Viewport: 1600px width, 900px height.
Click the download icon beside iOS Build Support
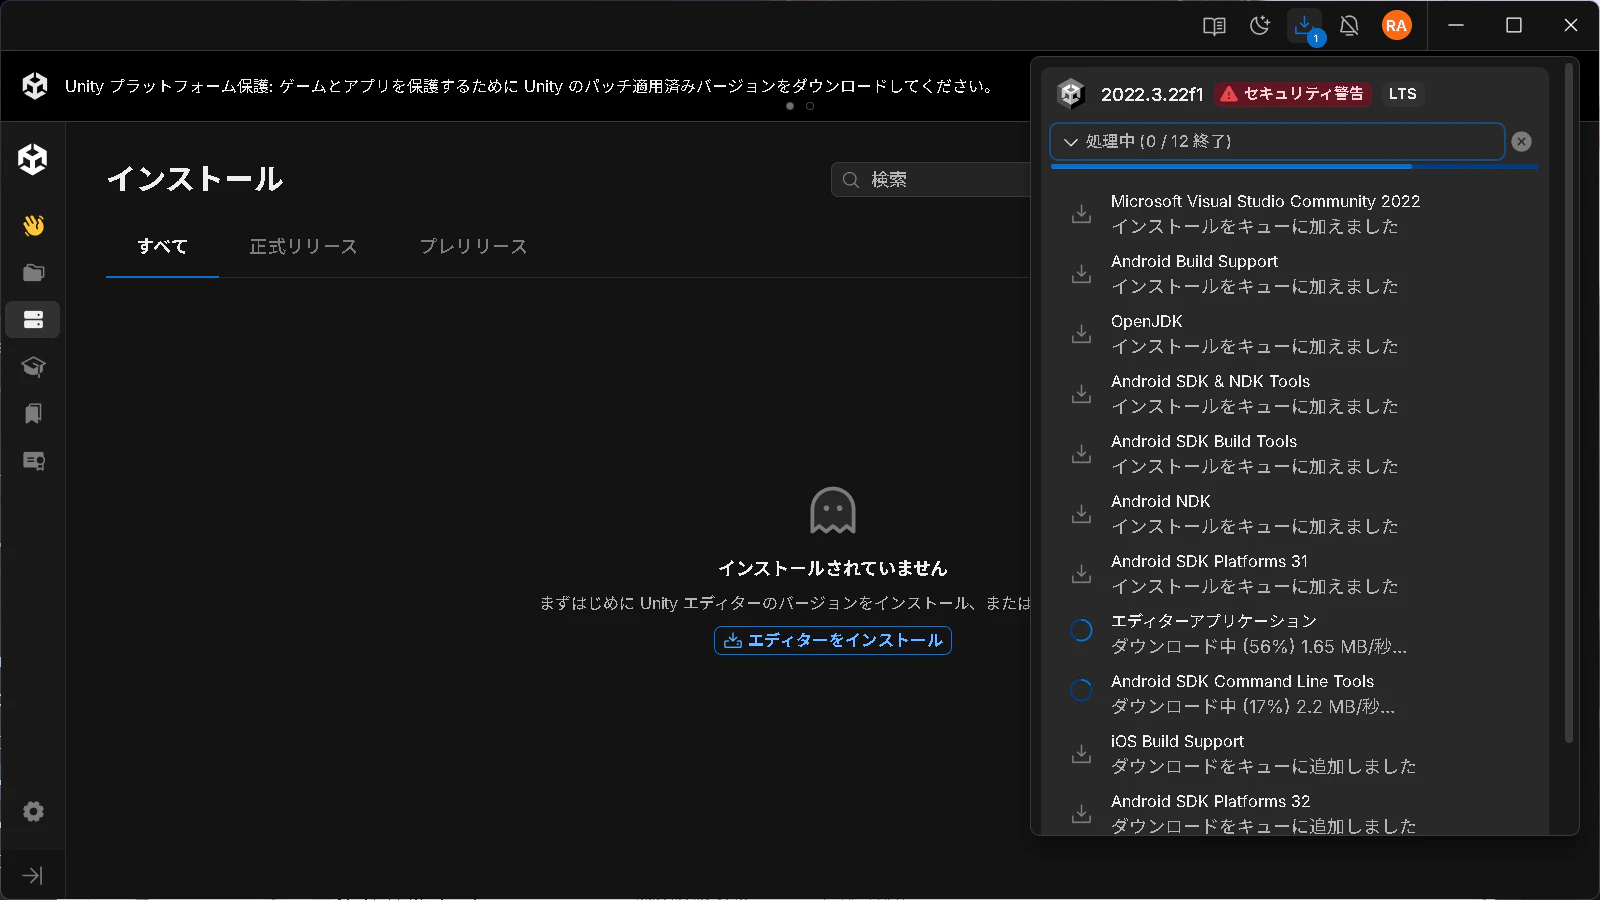tap(1081, 754)
